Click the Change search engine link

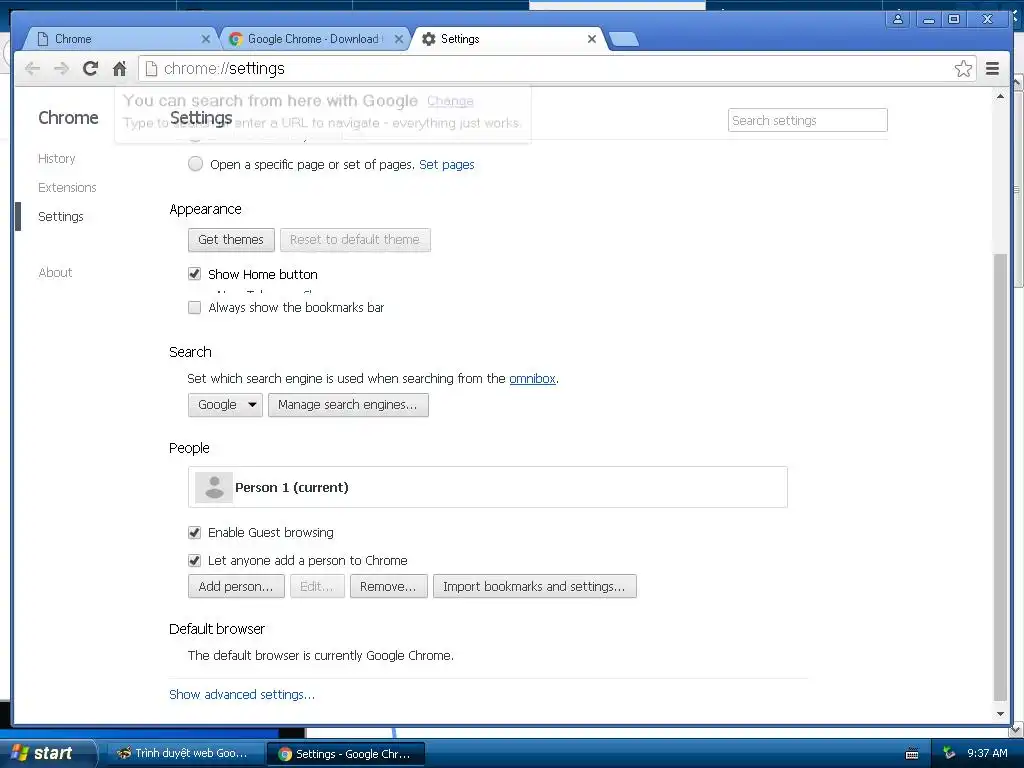coord(450,101)
